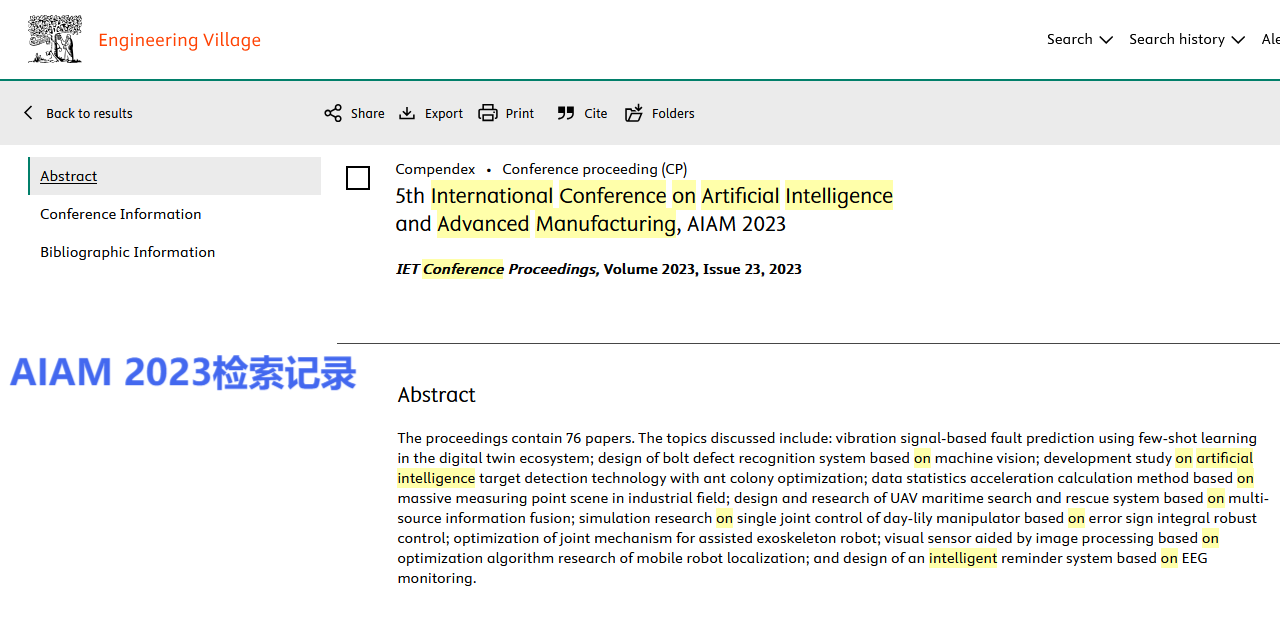Viewport: 1280px width, 630px height.
Task: Jump to Conference Information section
Action: click(x=121, y=214)
